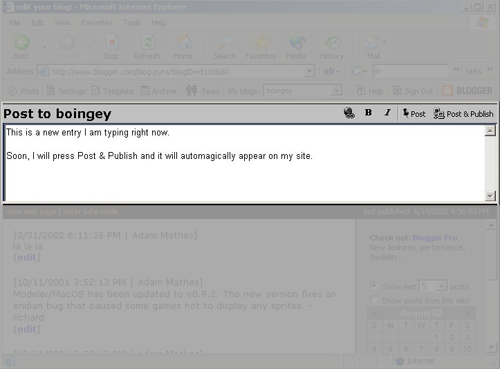Expand the posts count dropdown
Screen dimensions: 500x369
(x=441, y=286)
